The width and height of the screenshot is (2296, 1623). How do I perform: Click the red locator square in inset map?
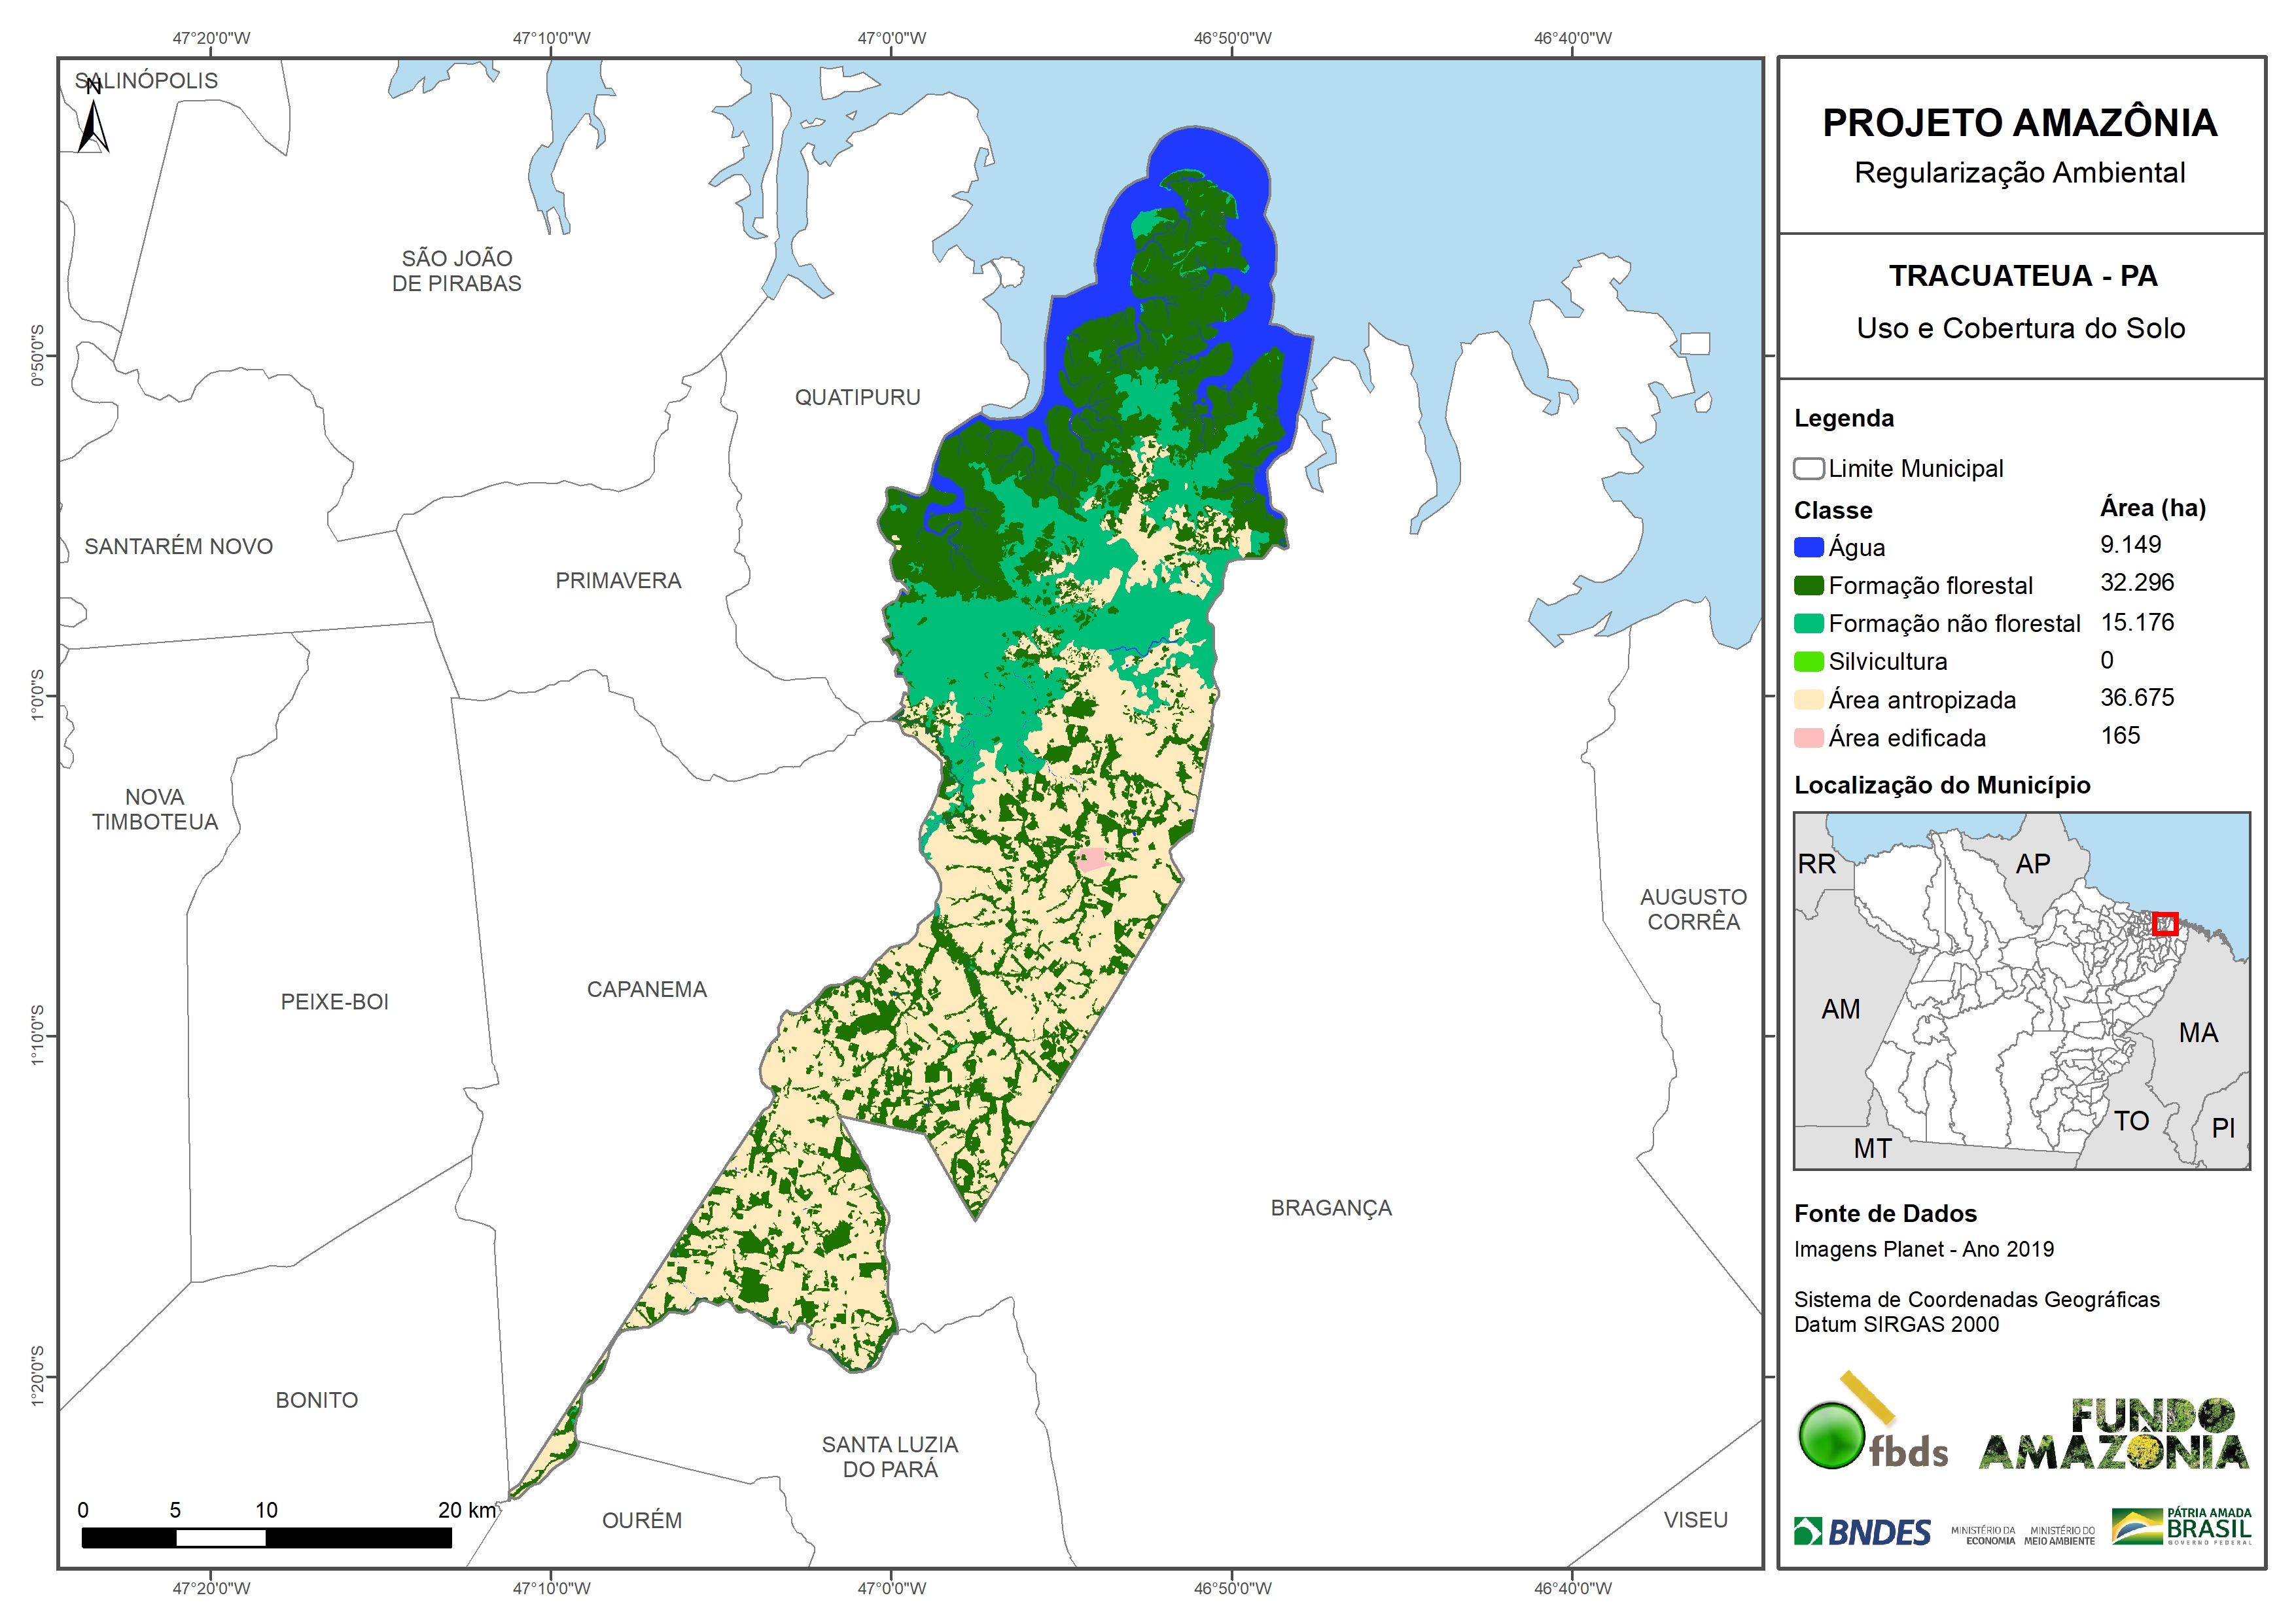(2165, 923)
